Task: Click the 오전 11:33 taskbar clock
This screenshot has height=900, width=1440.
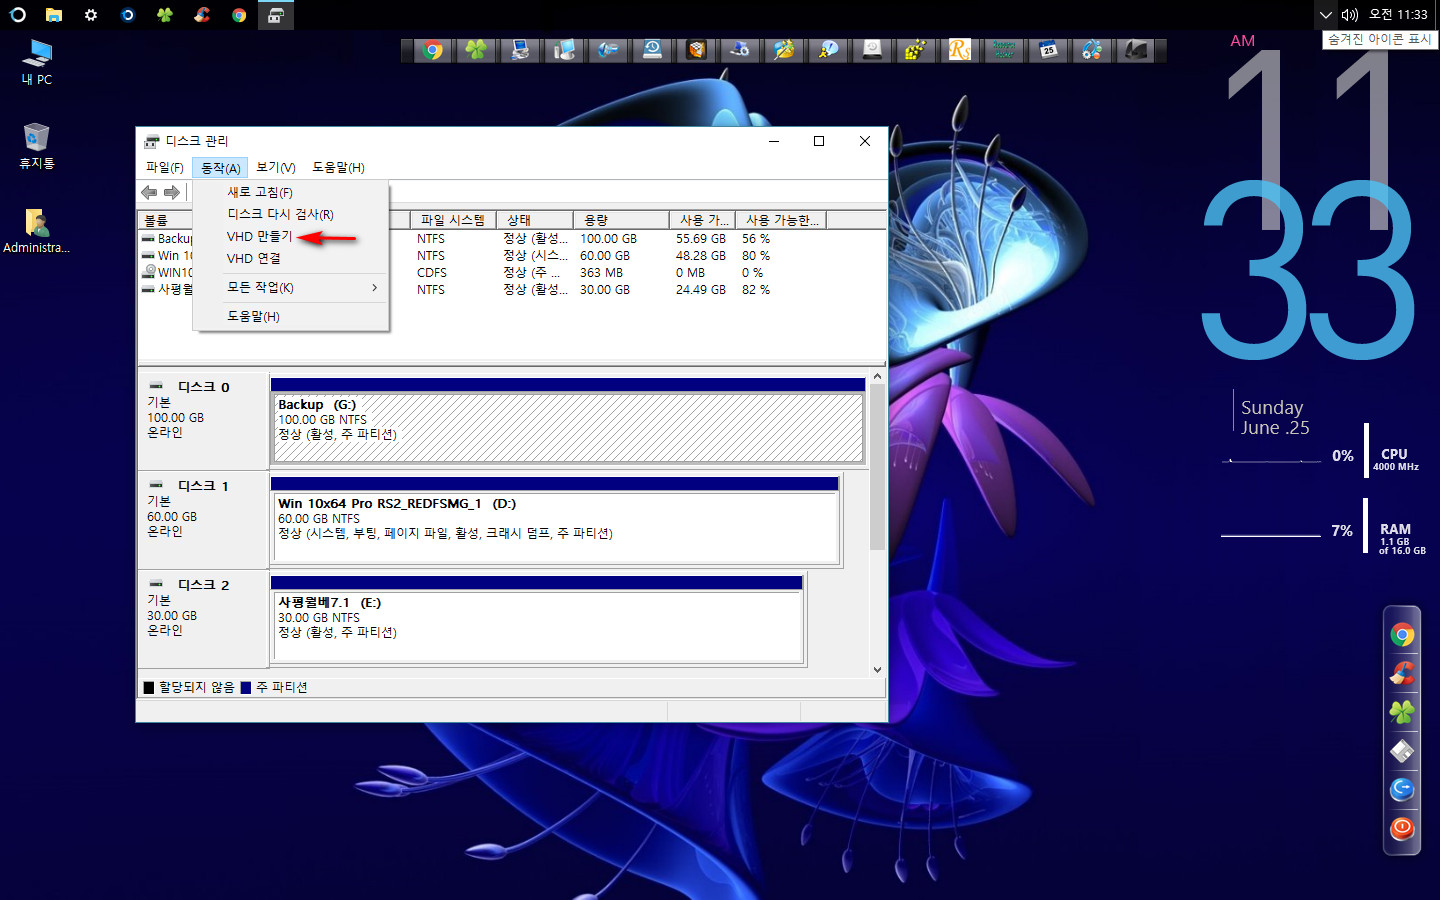Action: [1398, 15]
